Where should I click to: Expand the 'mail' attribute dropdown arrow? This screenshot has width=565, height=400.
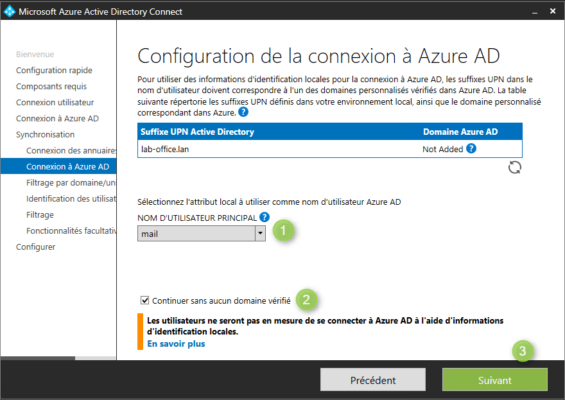point(261,234)
